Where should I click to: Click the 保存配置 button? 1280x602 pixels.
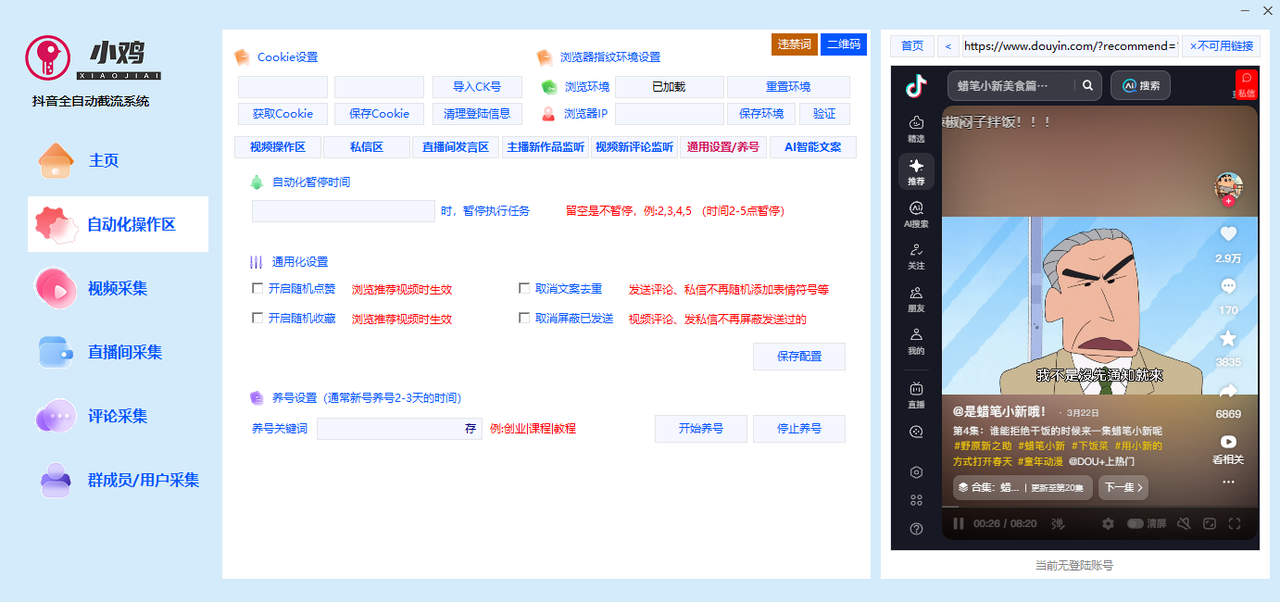pos(799,356)
